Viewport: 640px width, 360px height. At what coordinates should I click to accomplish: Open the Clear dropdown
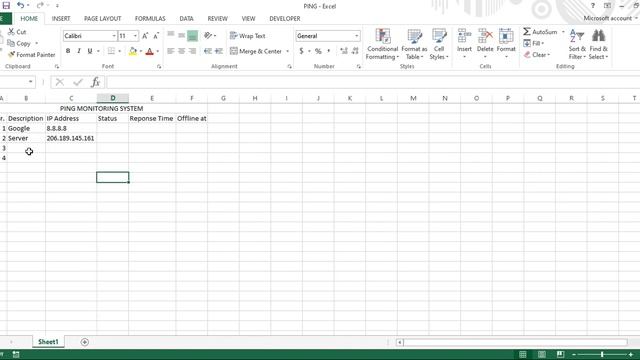point(537,54)
